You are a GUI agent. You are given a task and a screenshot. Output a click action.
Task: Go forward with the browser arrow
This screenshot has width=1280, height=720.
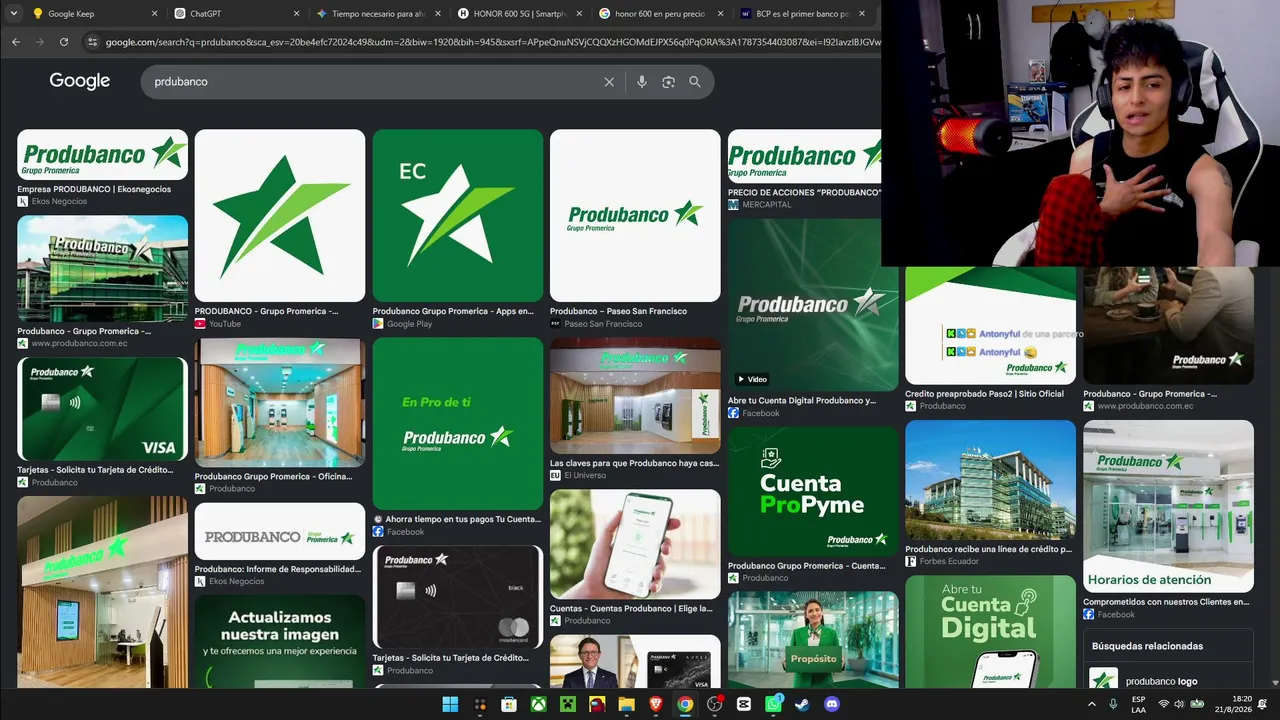tap(40, 42)
